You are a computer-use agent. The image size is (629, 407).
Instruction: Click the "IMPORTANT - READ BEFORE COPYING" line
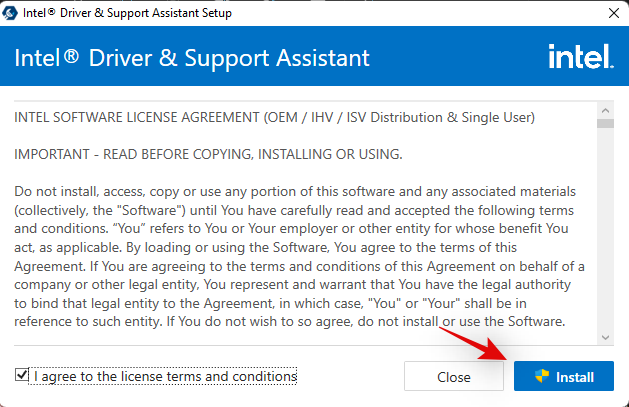208,154
